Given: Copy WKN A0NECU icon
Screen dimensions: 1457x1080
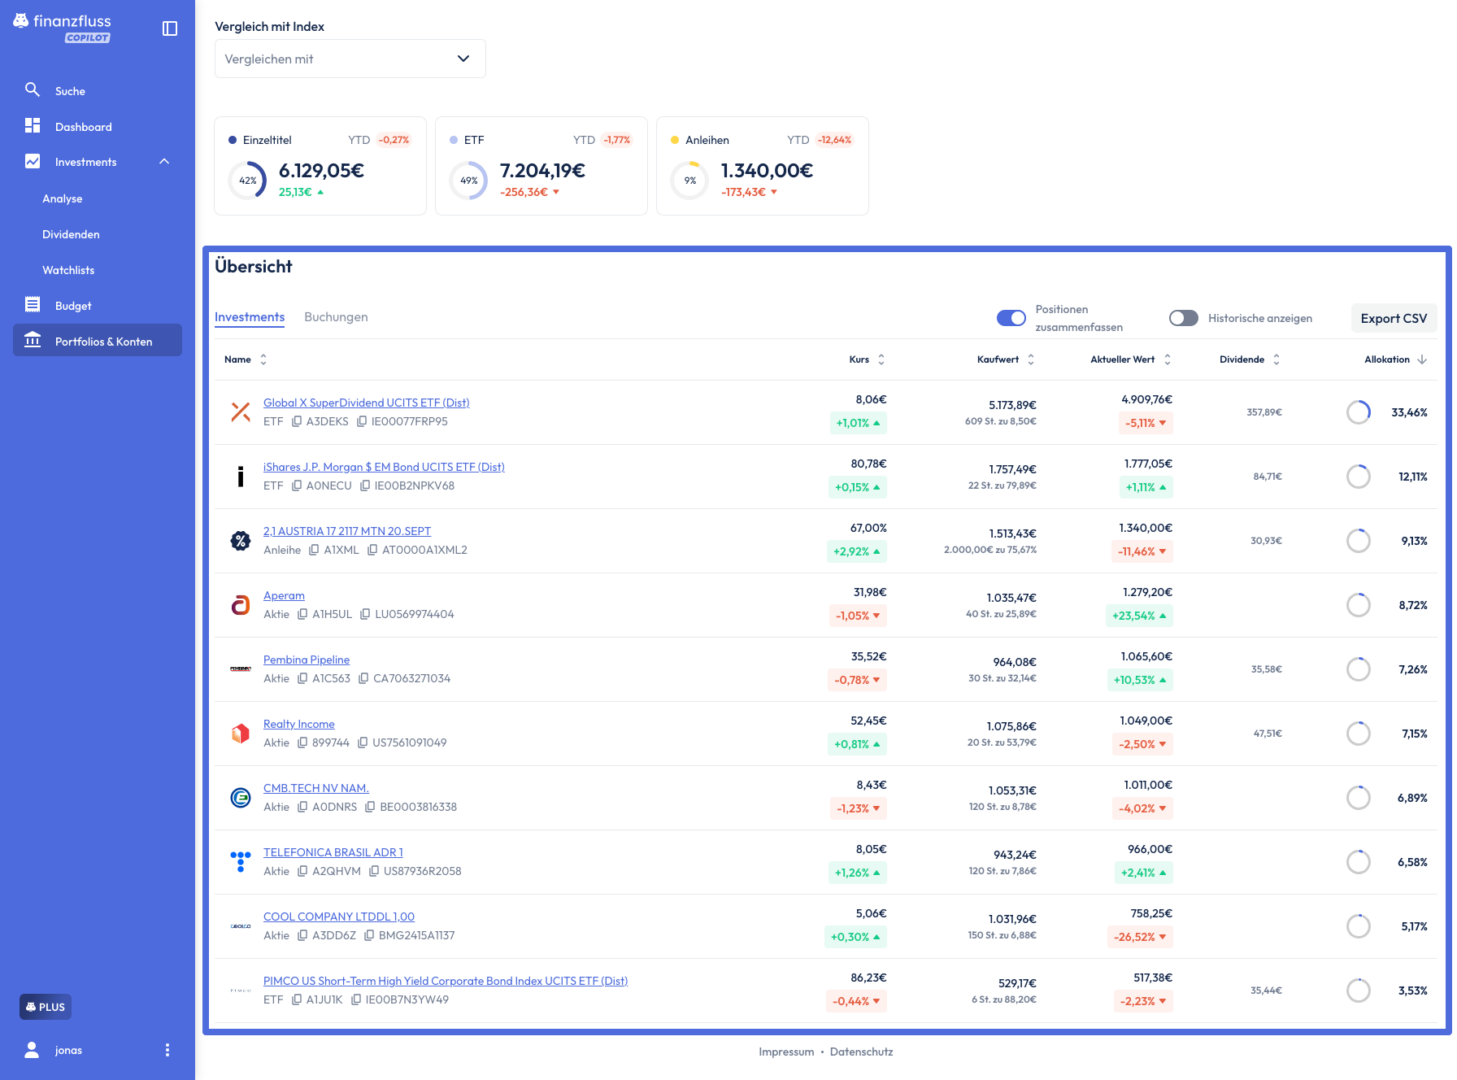Looking at the screenshot, I should pyautogui.click(x=297, y=486).
